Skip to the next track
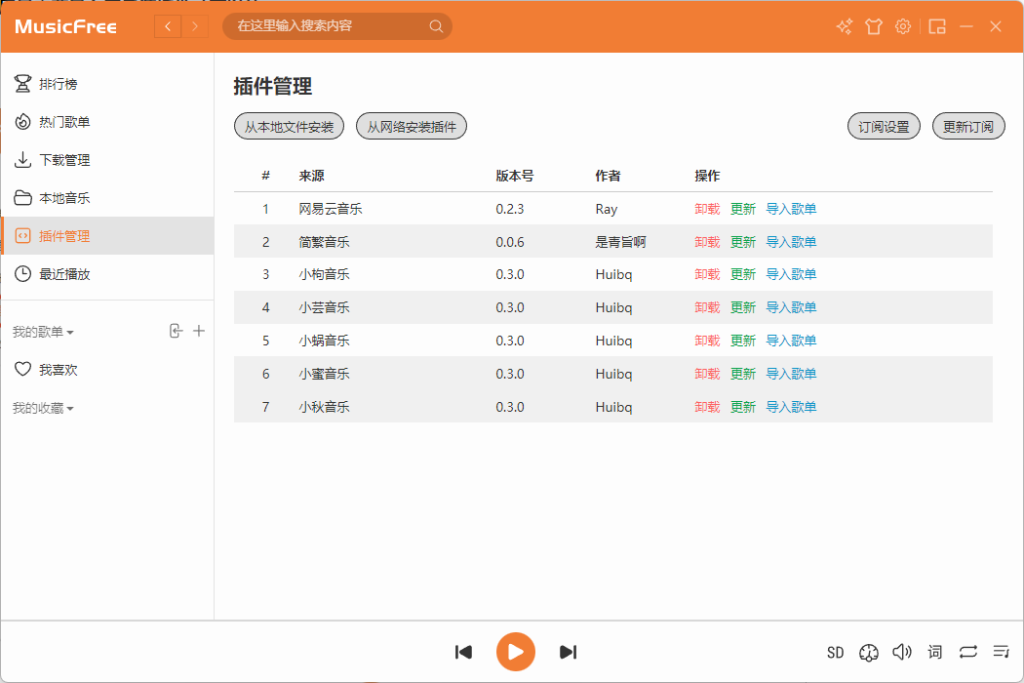 point(568,652)
